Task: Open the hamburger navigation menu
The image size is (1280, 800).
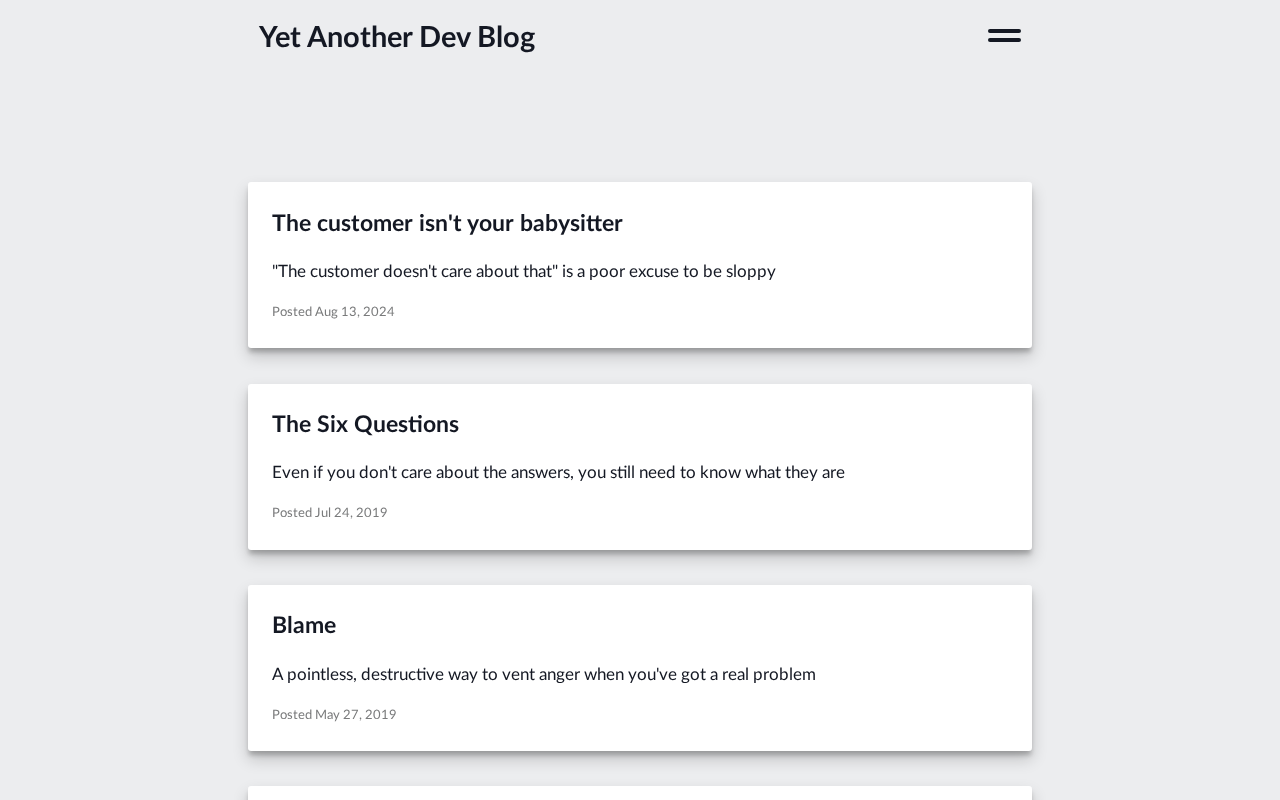Action: tap(1004, 36)
